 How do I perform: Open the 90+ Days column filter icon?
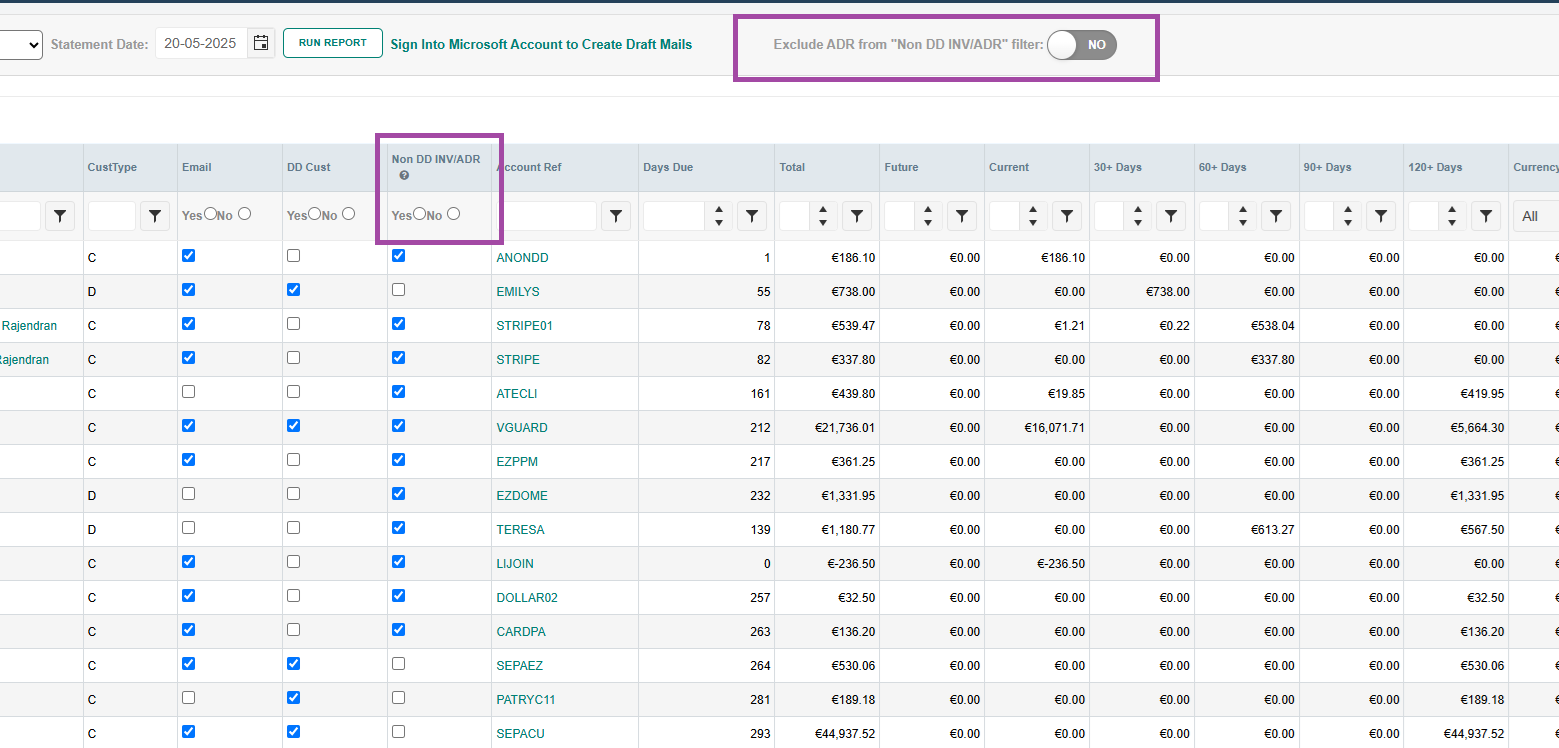tap(1381, 216)
